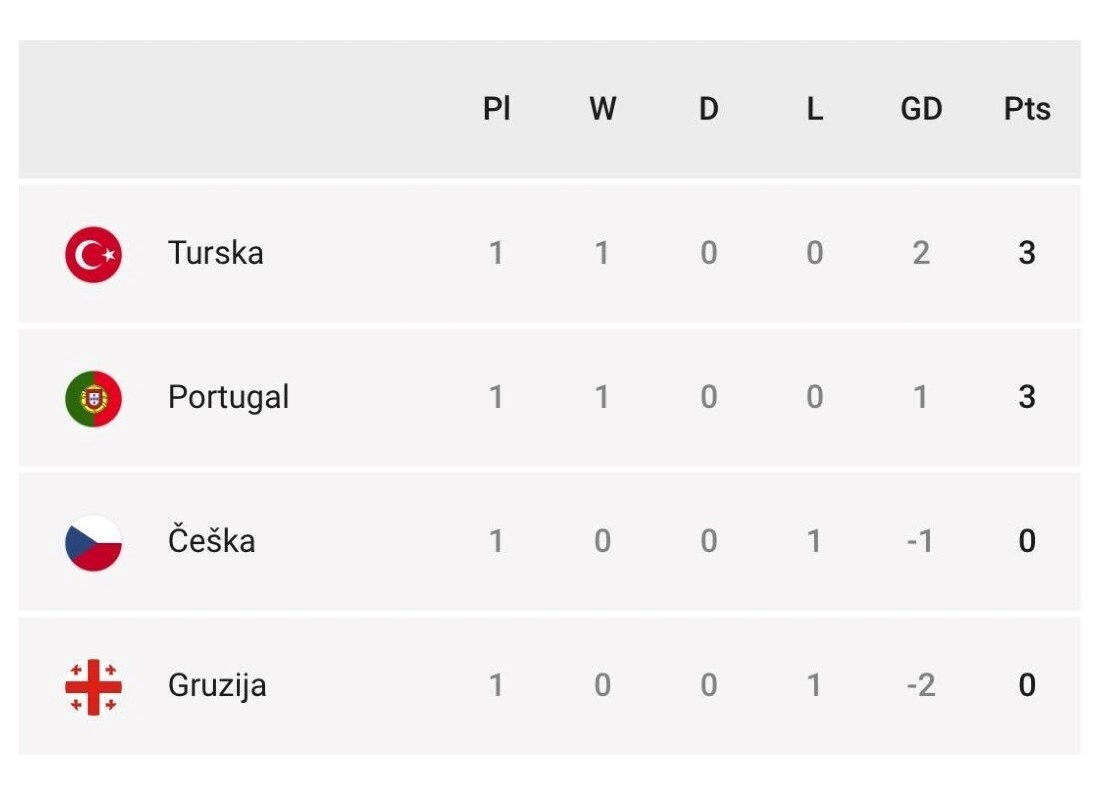Click the Turkey flag icon
1100x800 pixels.
[93, 254]
